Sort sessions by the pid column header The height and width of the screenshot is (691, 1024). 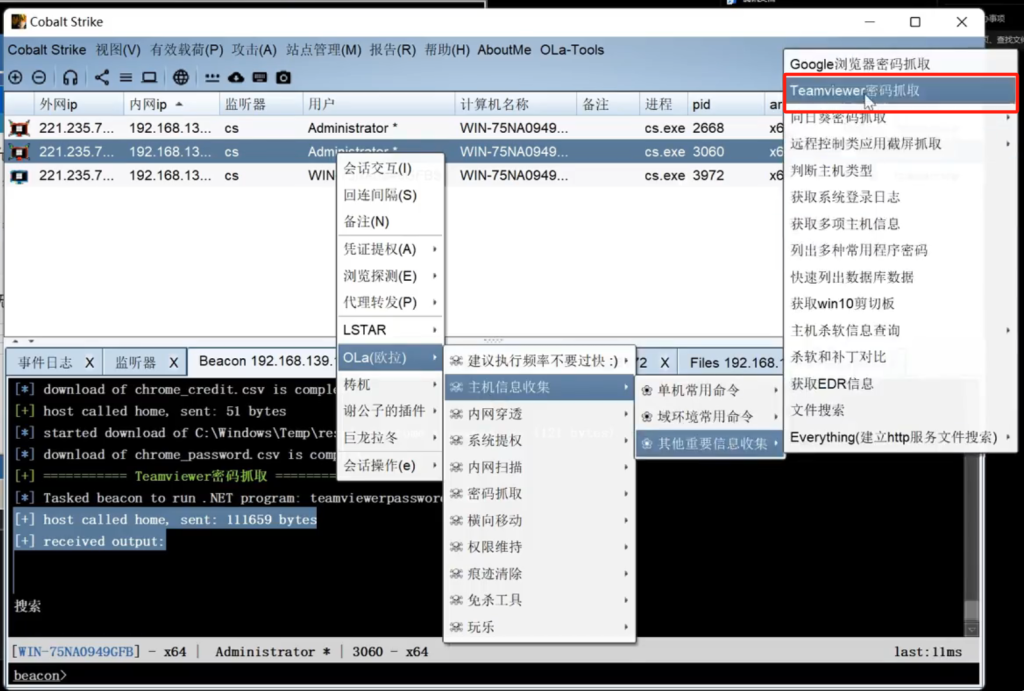click(x=725, y=104)
